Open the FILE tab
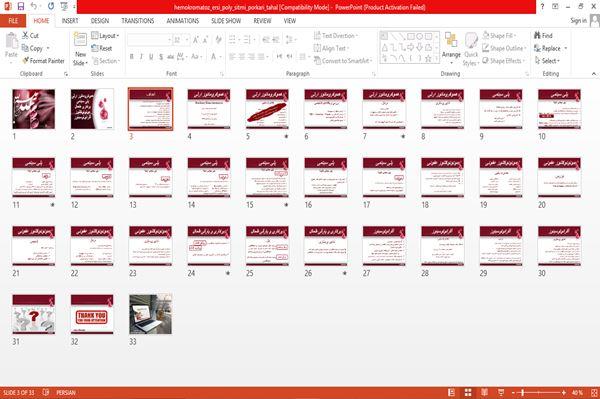The width and height of the screenshot is (600, 399). (13, 21)
